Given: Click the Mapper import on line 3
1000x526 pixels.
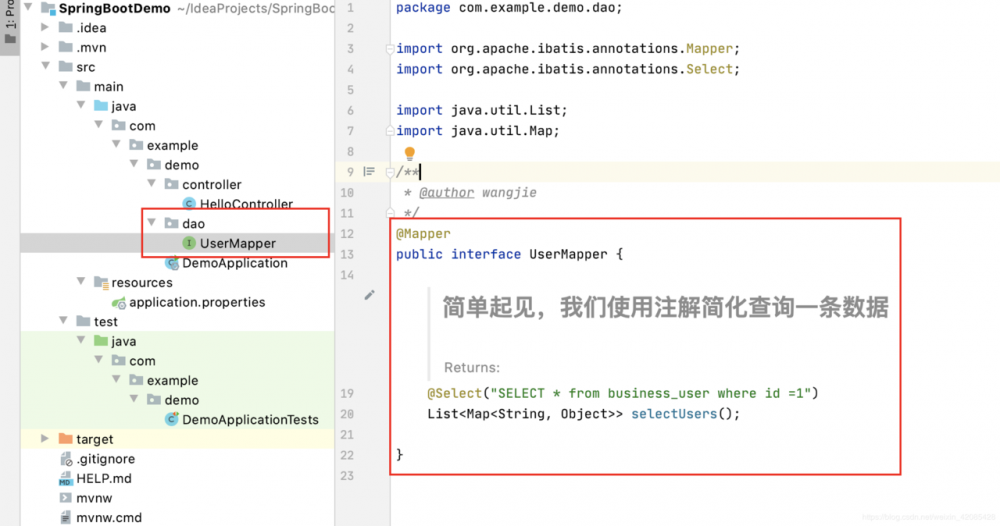Looking at the screenshot, I should click(x=709, y=48).
